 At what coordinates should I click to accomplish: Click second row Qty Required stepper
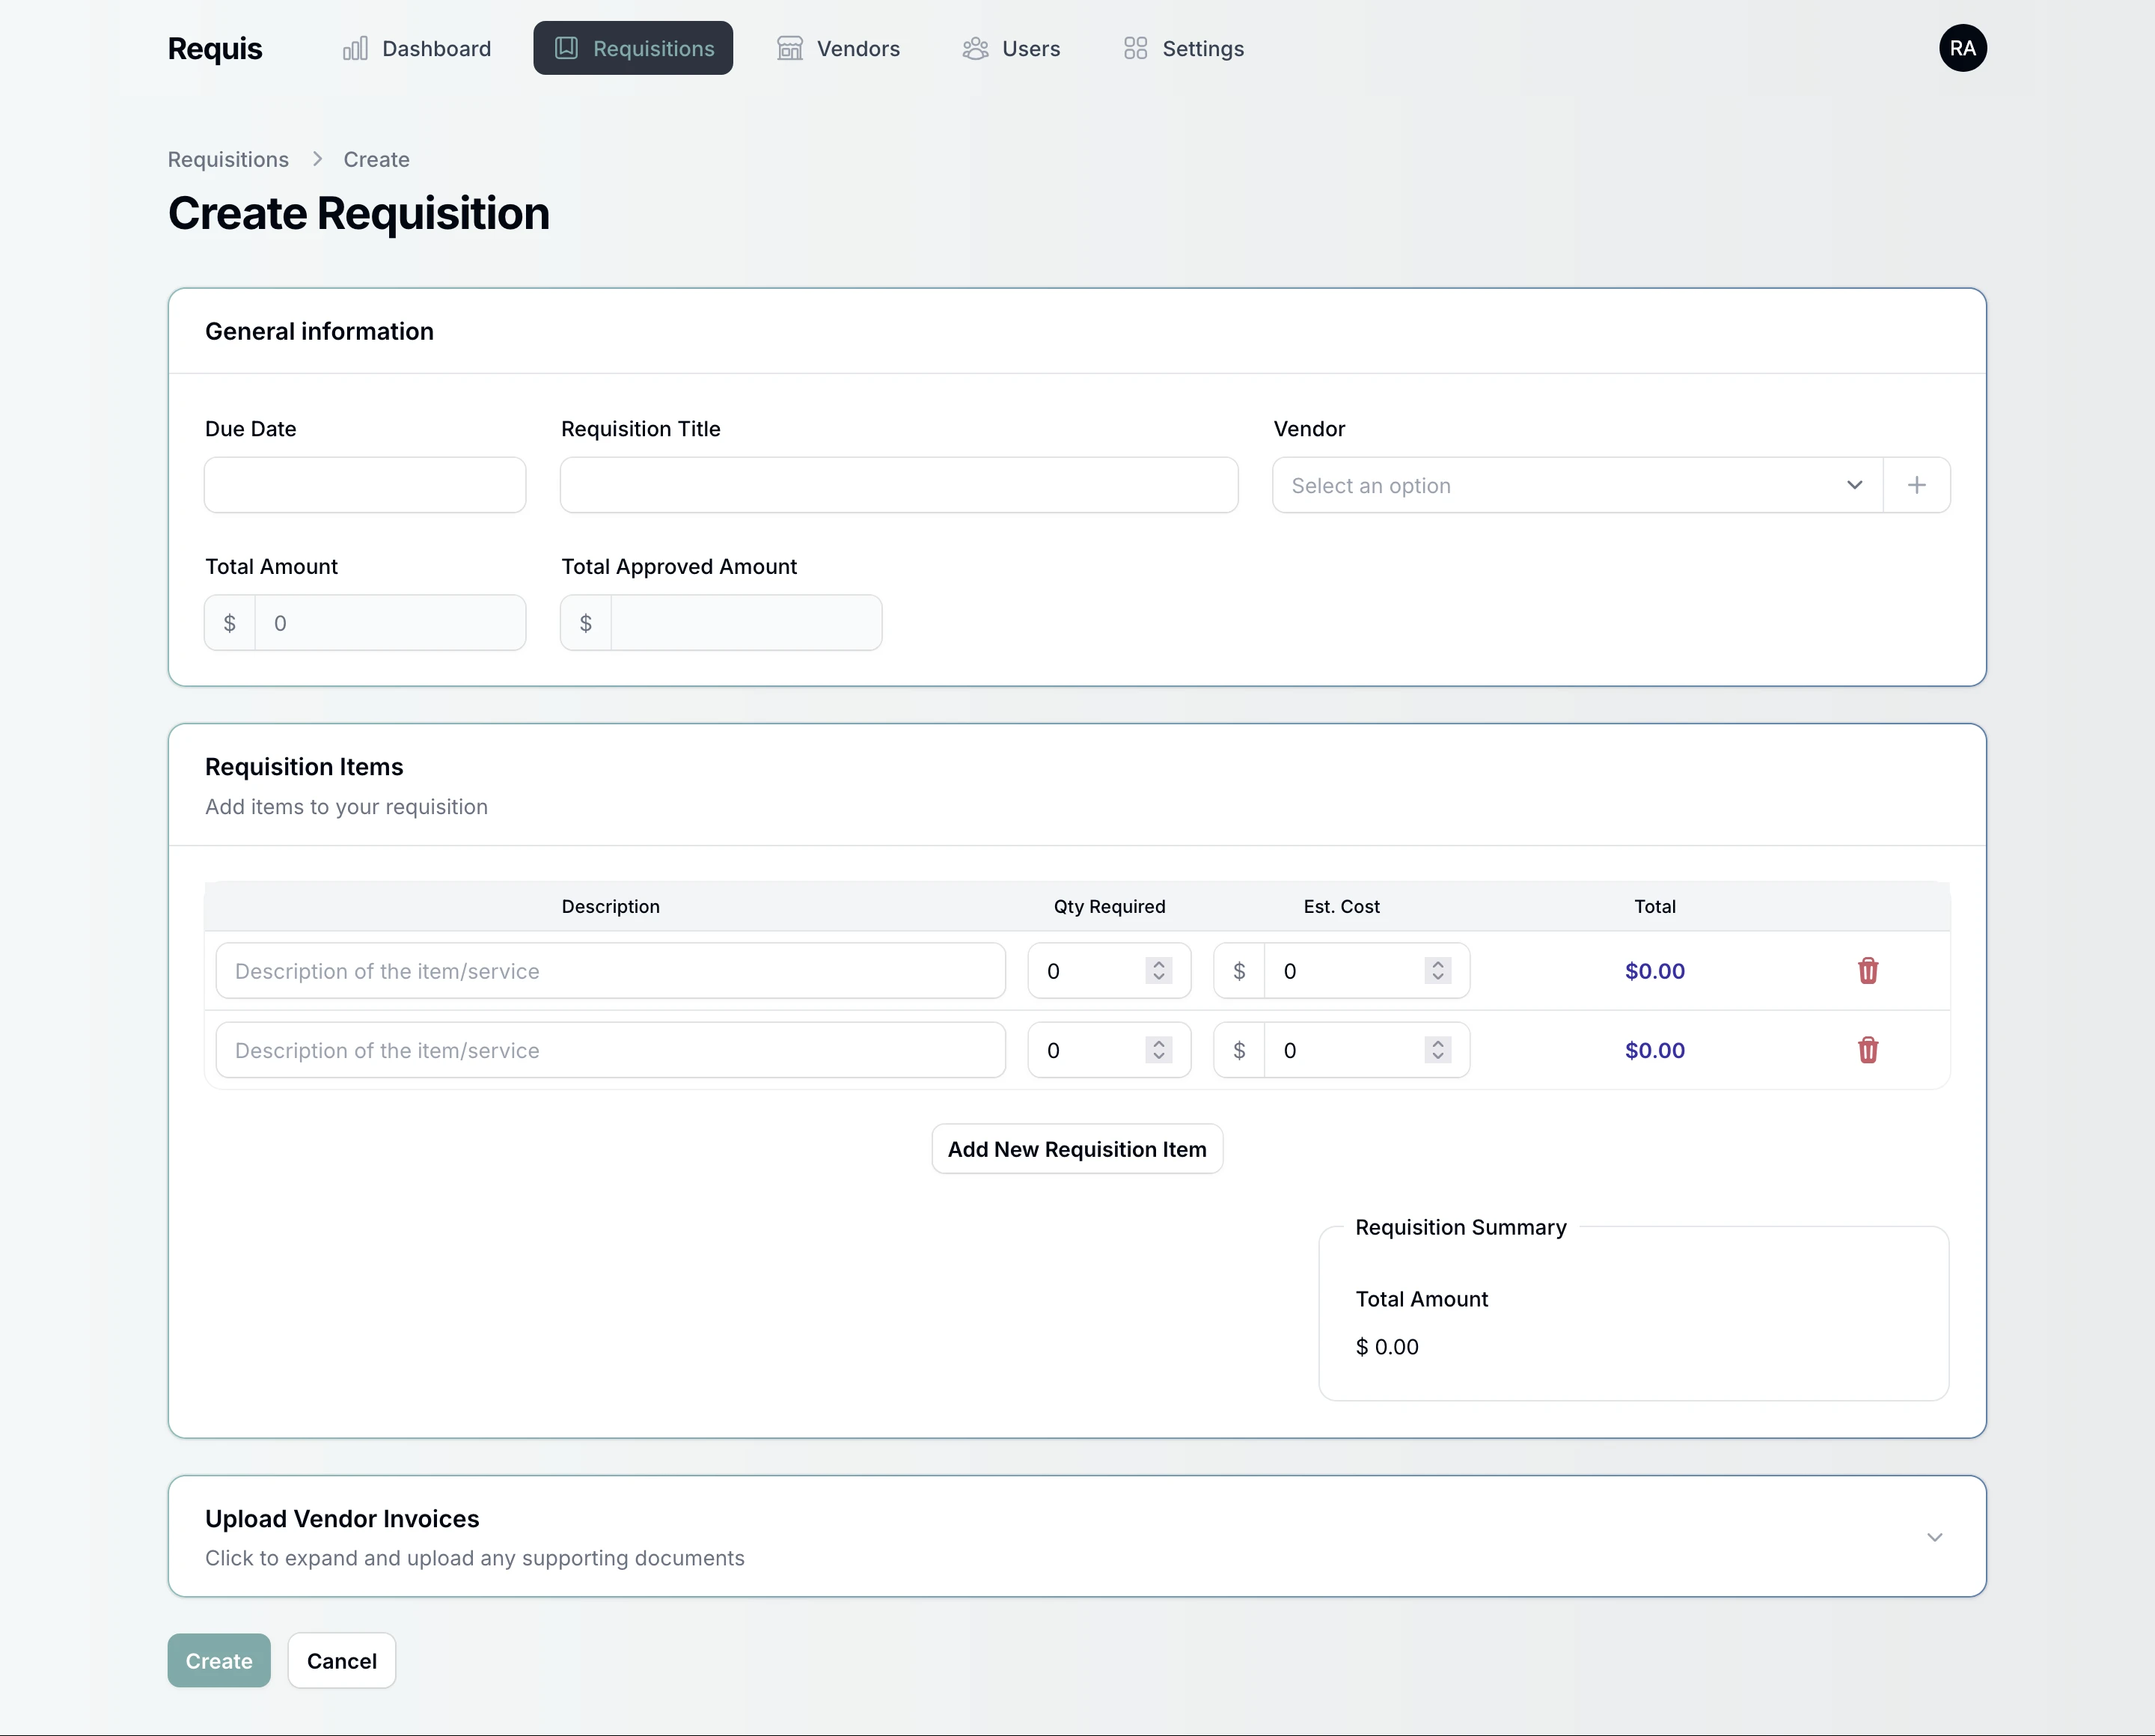click(x=1158, y=1050)
